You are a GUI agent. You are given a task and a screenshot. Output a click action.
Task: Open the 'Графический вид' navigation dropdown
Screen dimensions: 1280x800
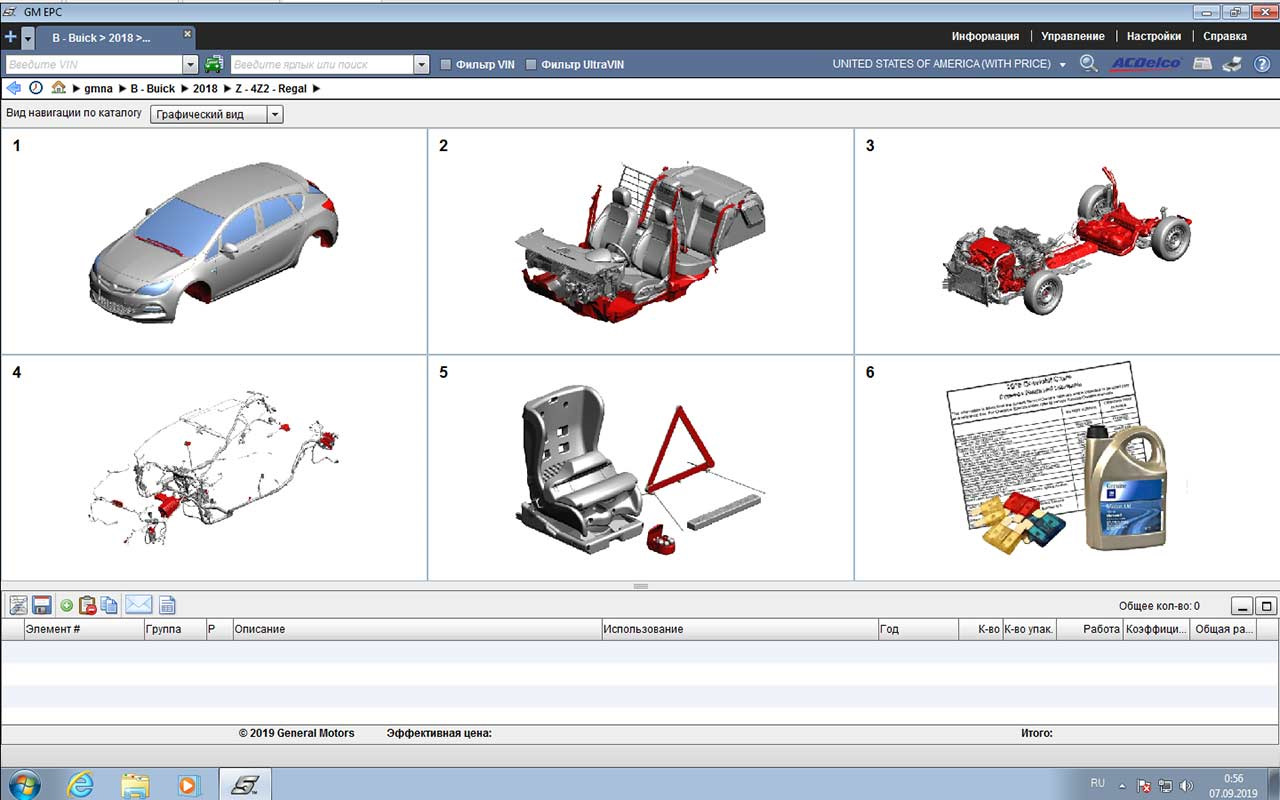pos(217,114)
